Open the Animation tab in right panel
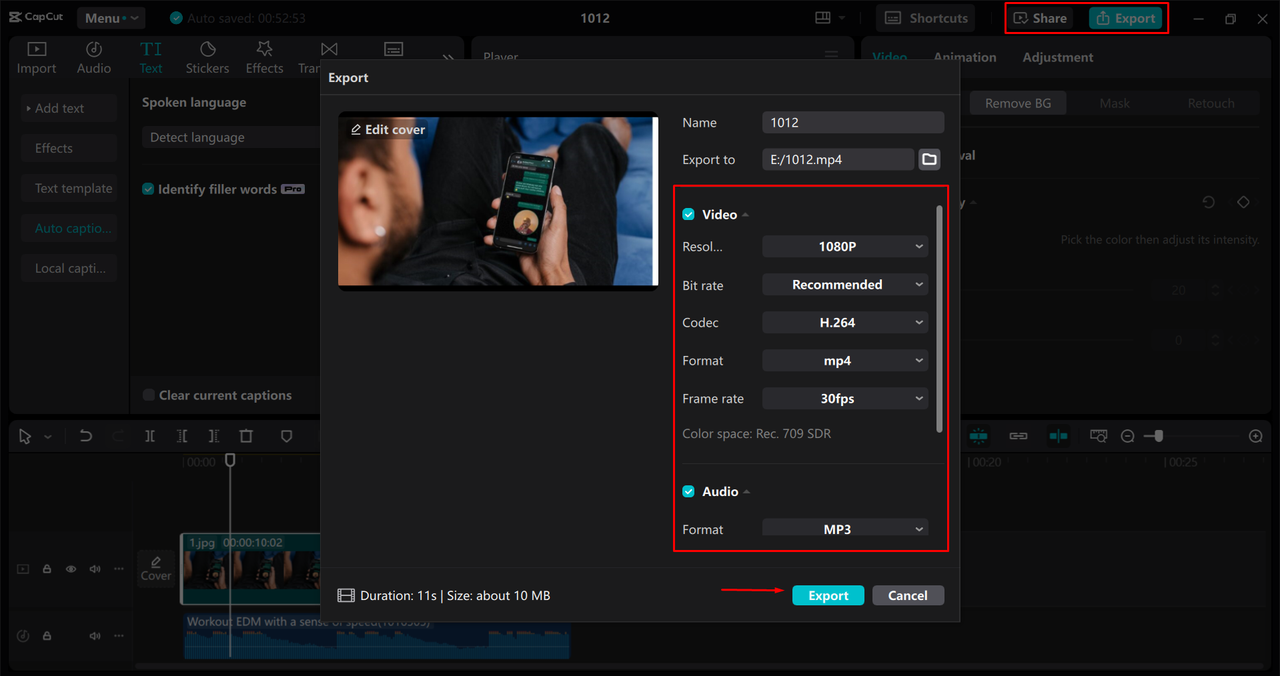 click(965, 58)
